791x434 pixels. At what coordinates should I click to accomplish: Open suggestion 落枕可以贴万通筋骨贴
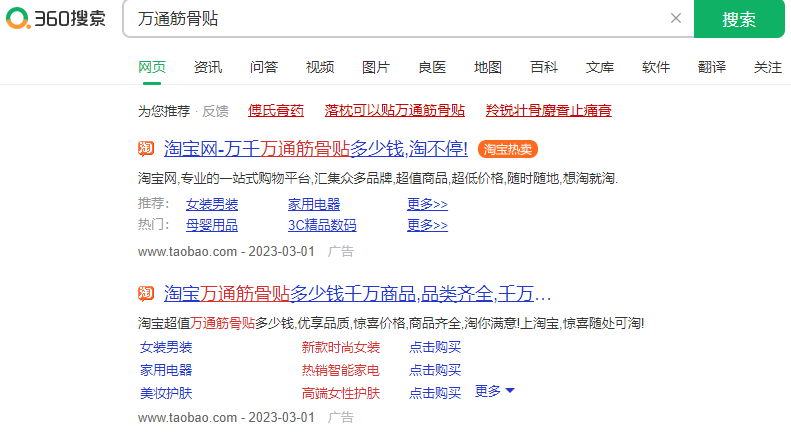coord(394,111)
